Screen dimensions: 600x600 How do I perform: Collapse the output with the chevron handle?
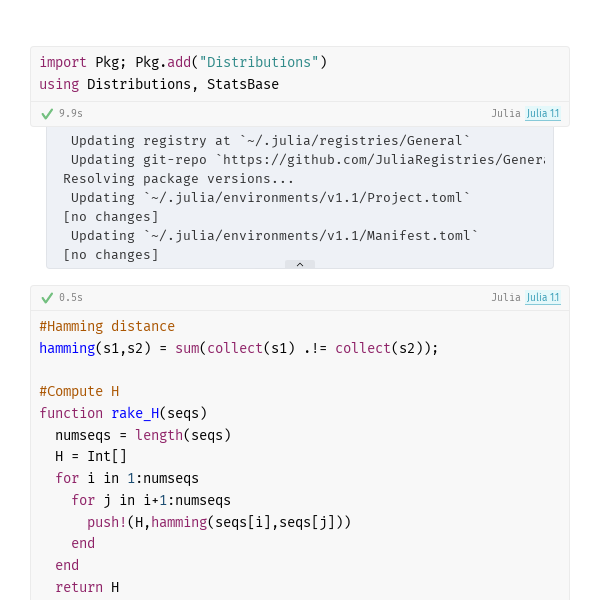click(x=300, y=264)
